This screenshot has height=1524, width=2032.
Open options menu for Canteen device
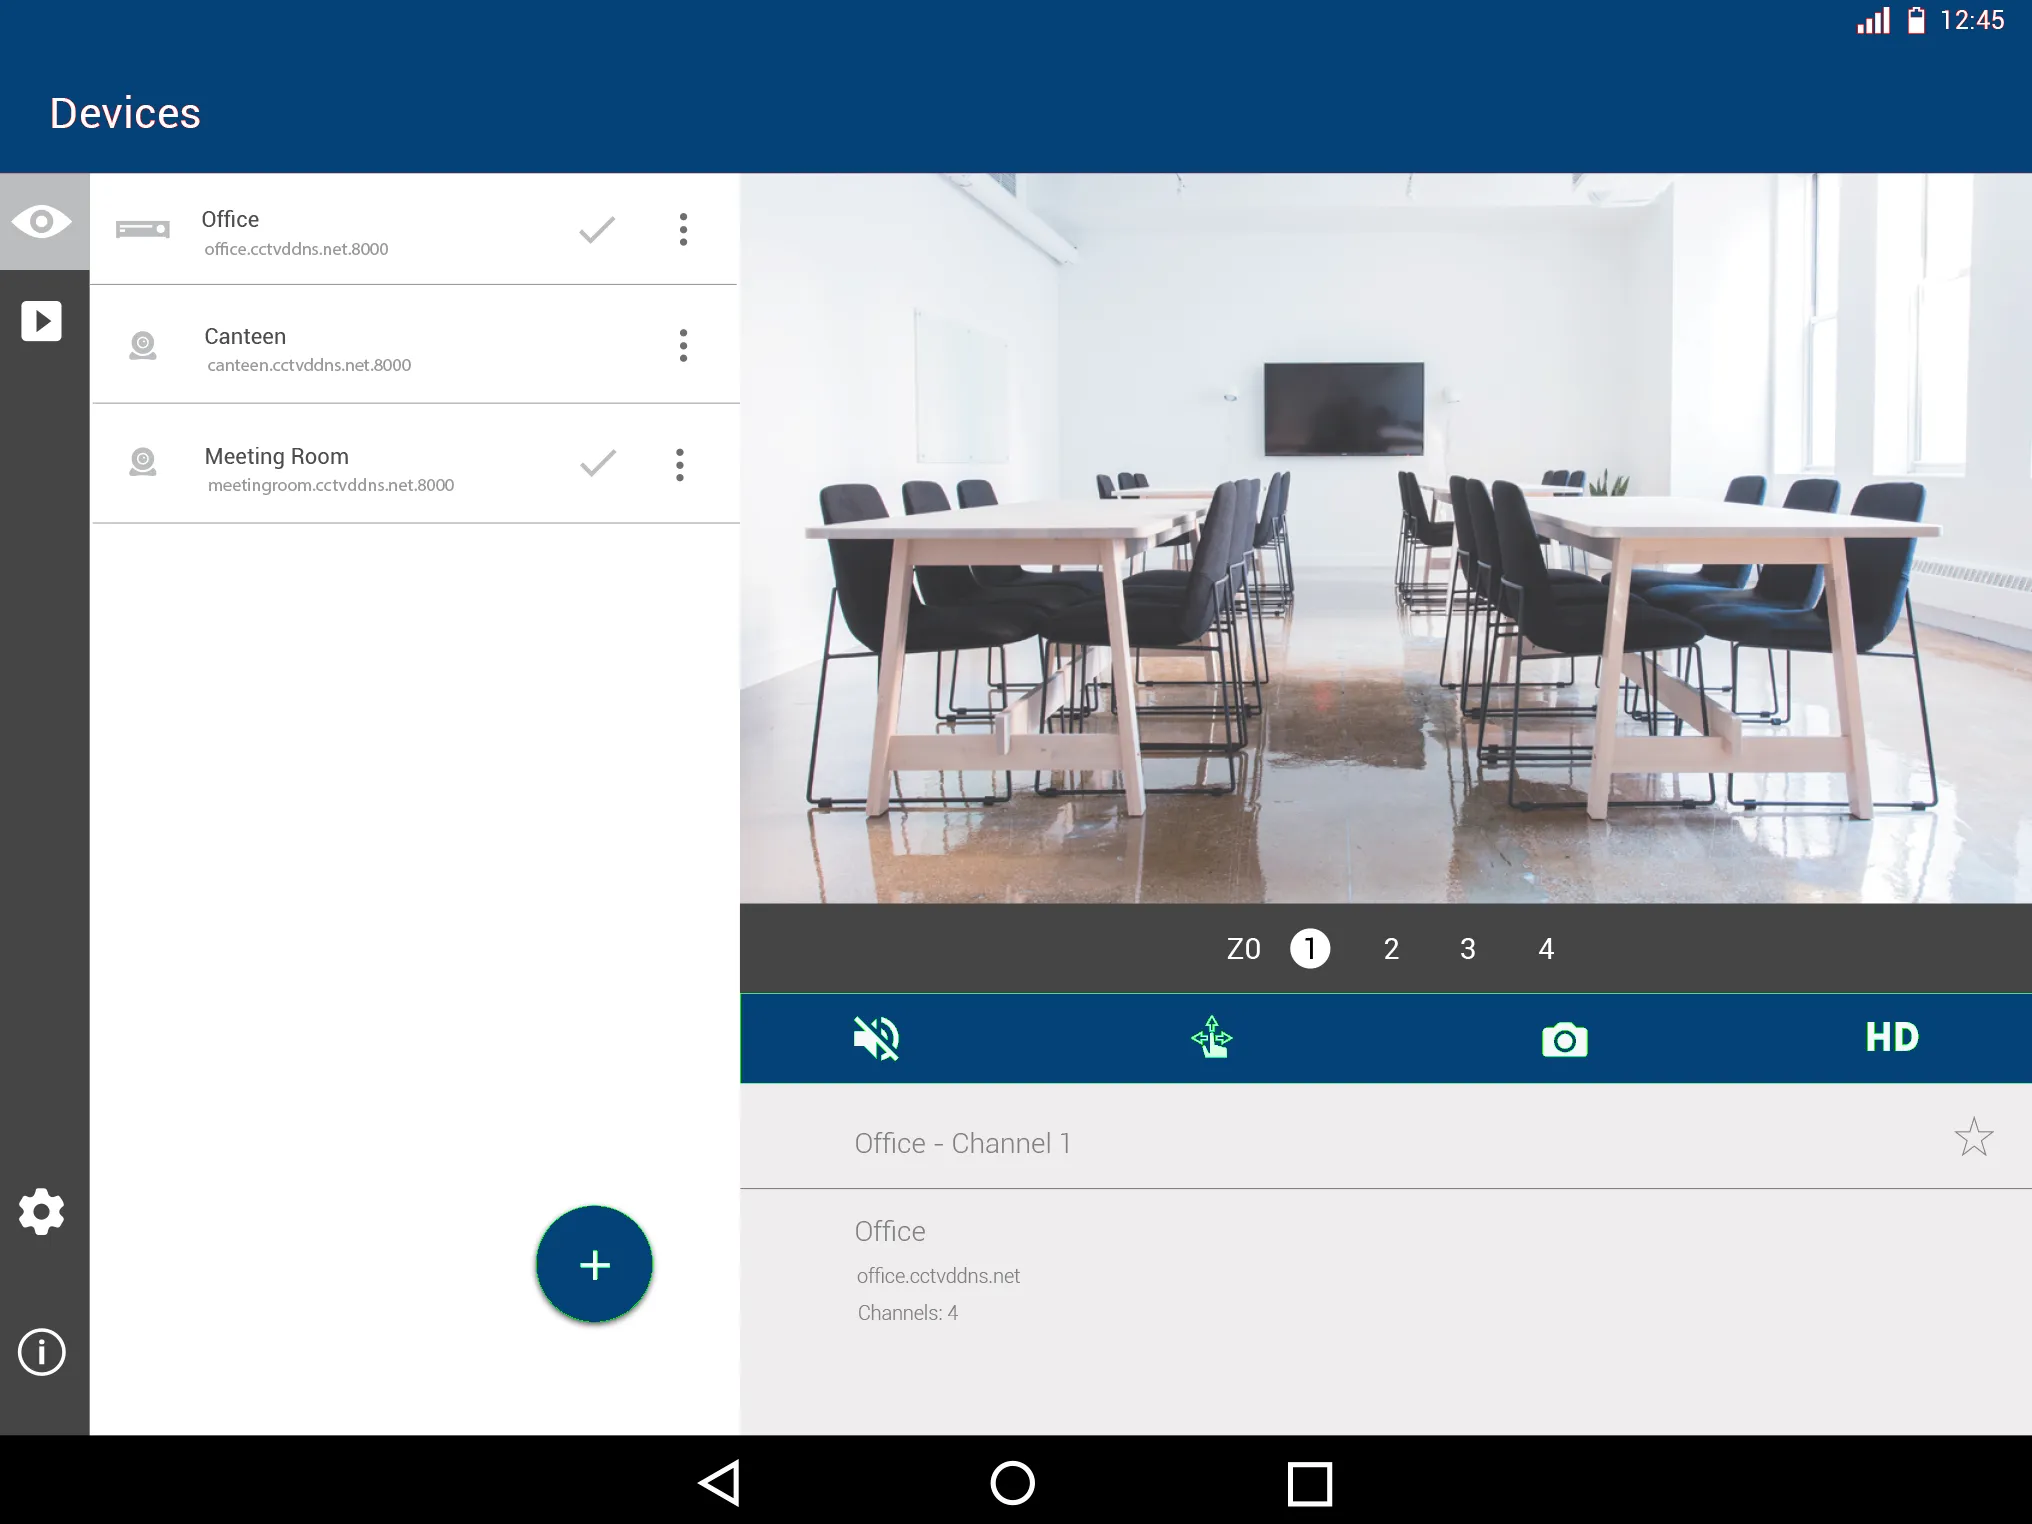tap(678, 344)
